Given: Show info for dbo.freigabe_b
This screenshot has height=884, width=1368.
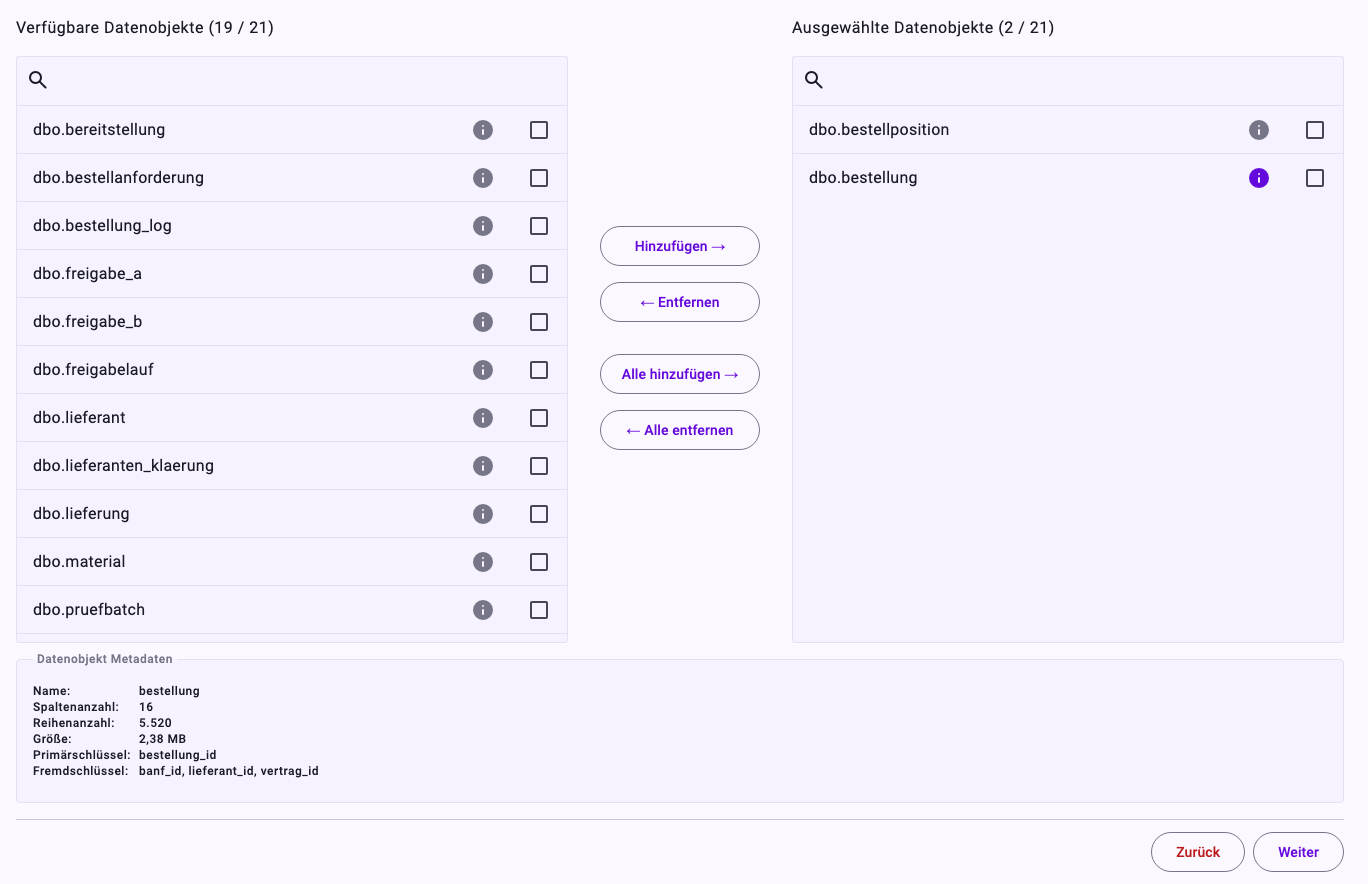Looking at the screenshot, I should 483,322.
